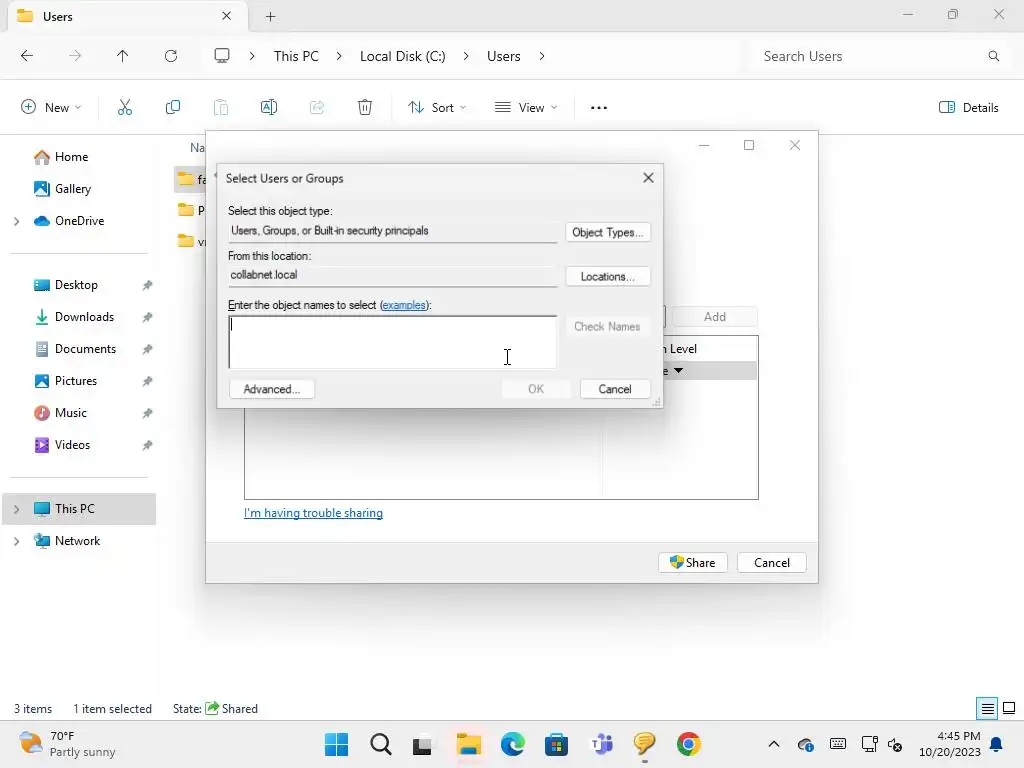Expand This PC tree node
This screenshot has height=768, width=1024.
click(x=16, y=509)
